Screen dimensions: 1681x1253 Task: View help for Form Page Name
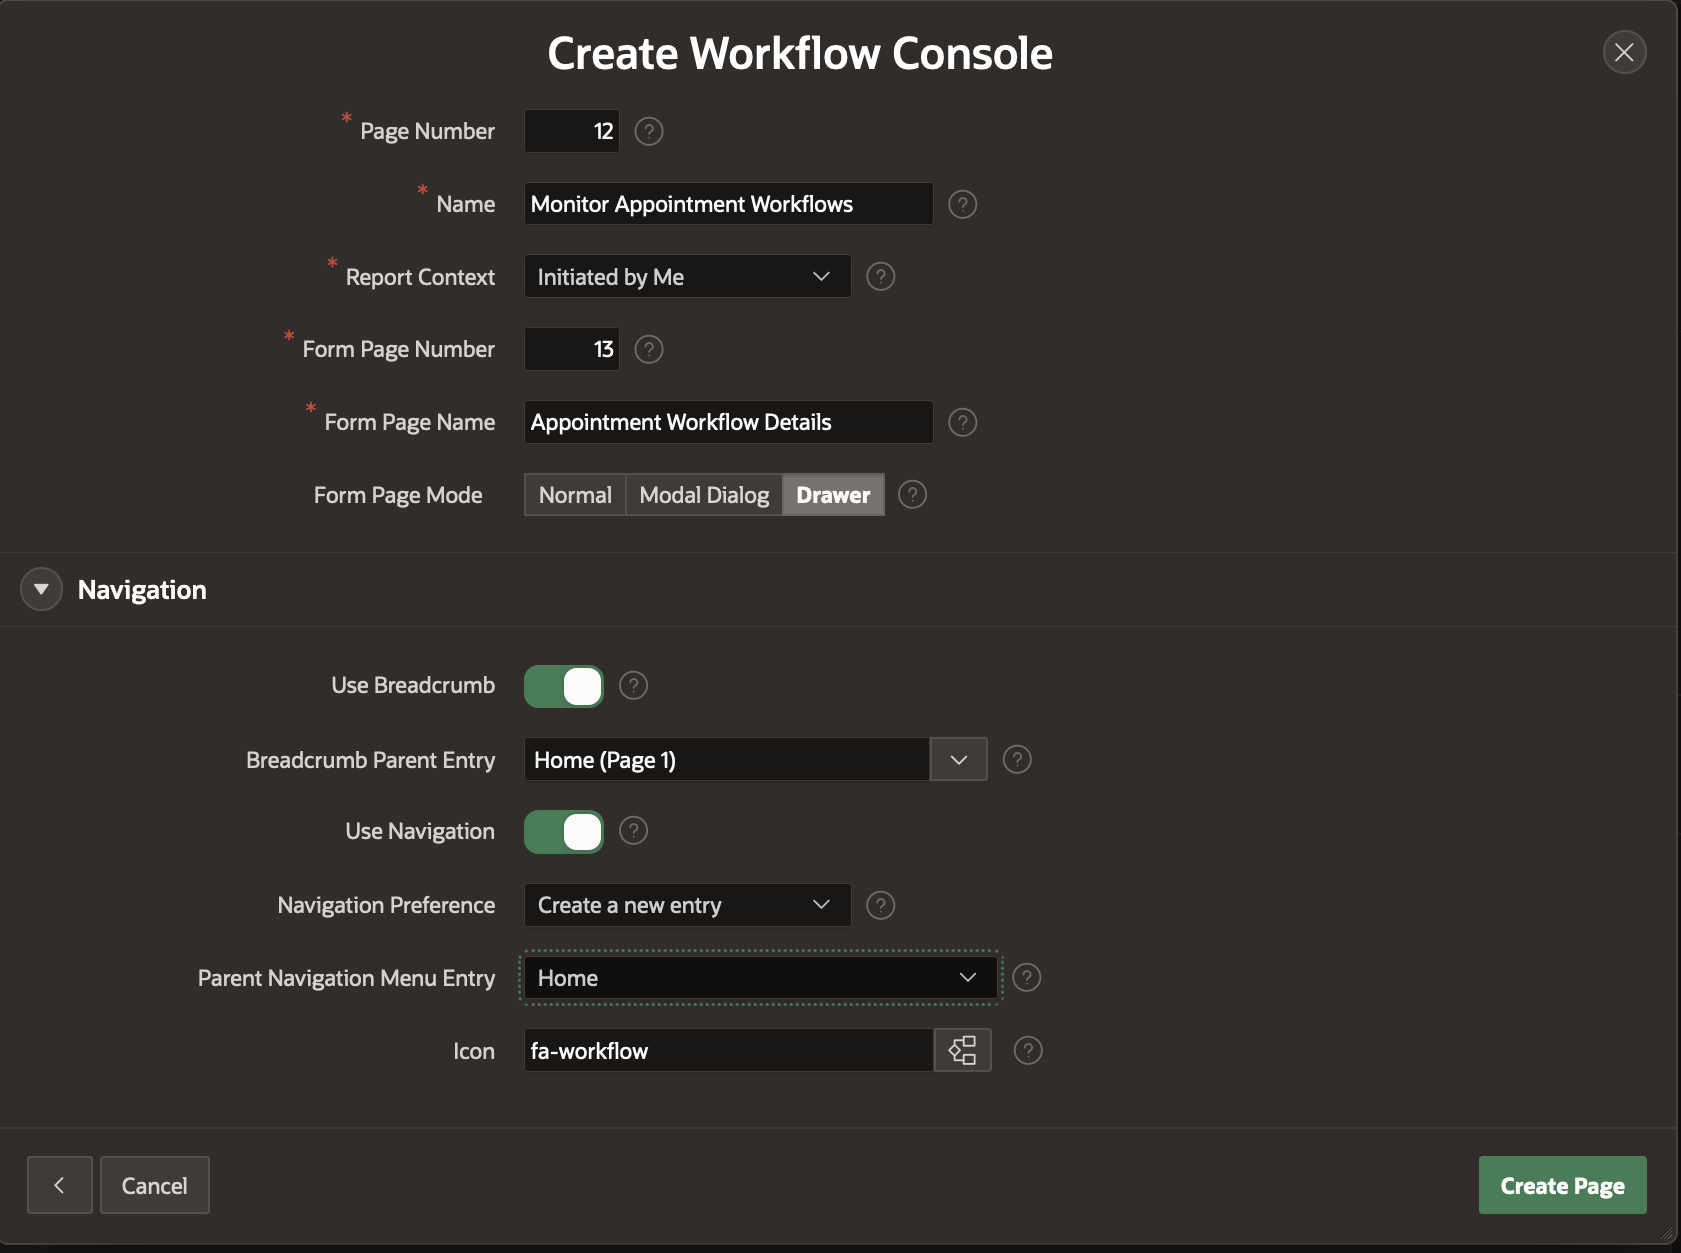(x=962, y=422)
